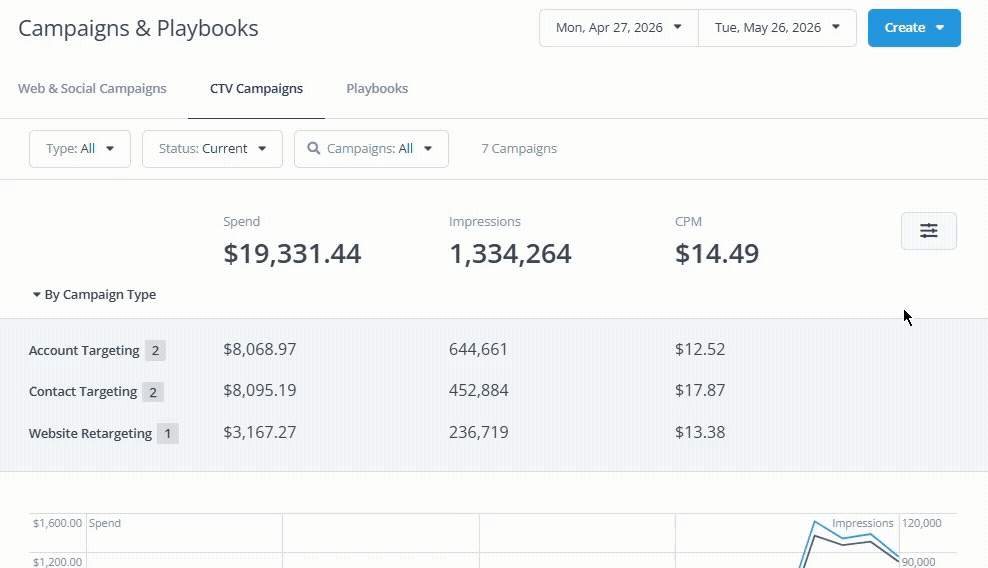This screenshot has height=568, width=988.
Task: Expand the Status: Current filter
Action: pos(212,149)
